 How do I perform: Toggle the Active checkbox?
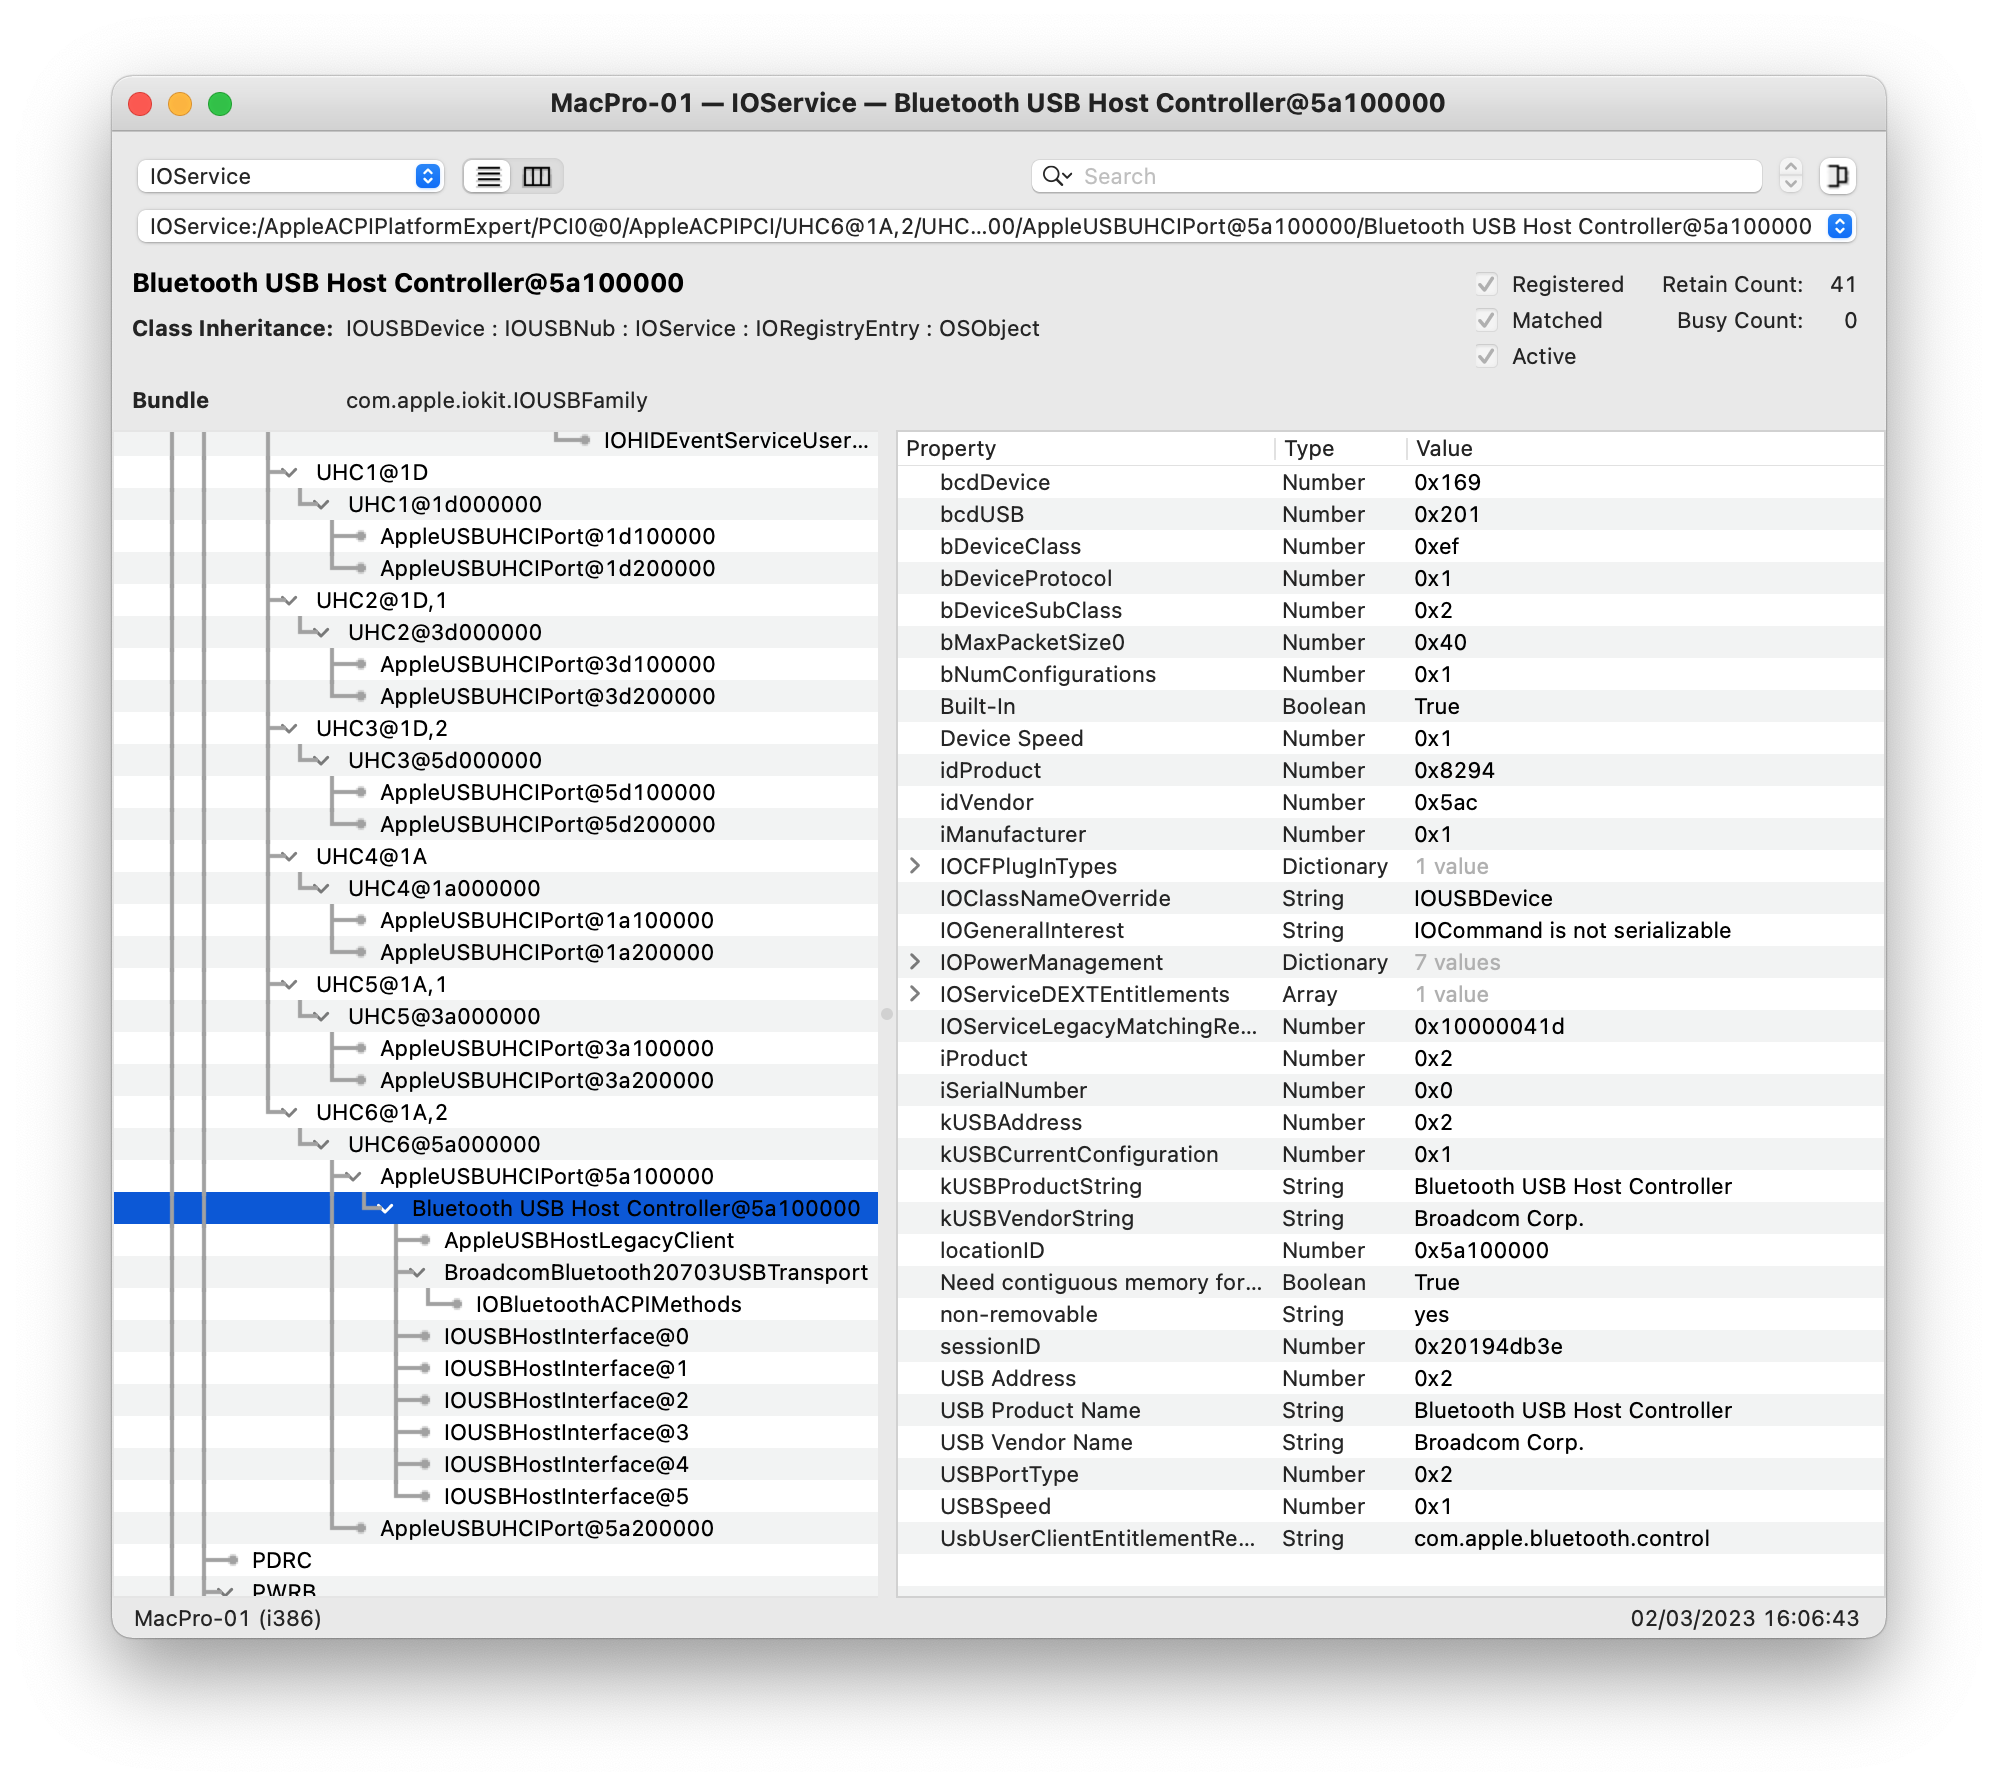(x=1486, y=357)
